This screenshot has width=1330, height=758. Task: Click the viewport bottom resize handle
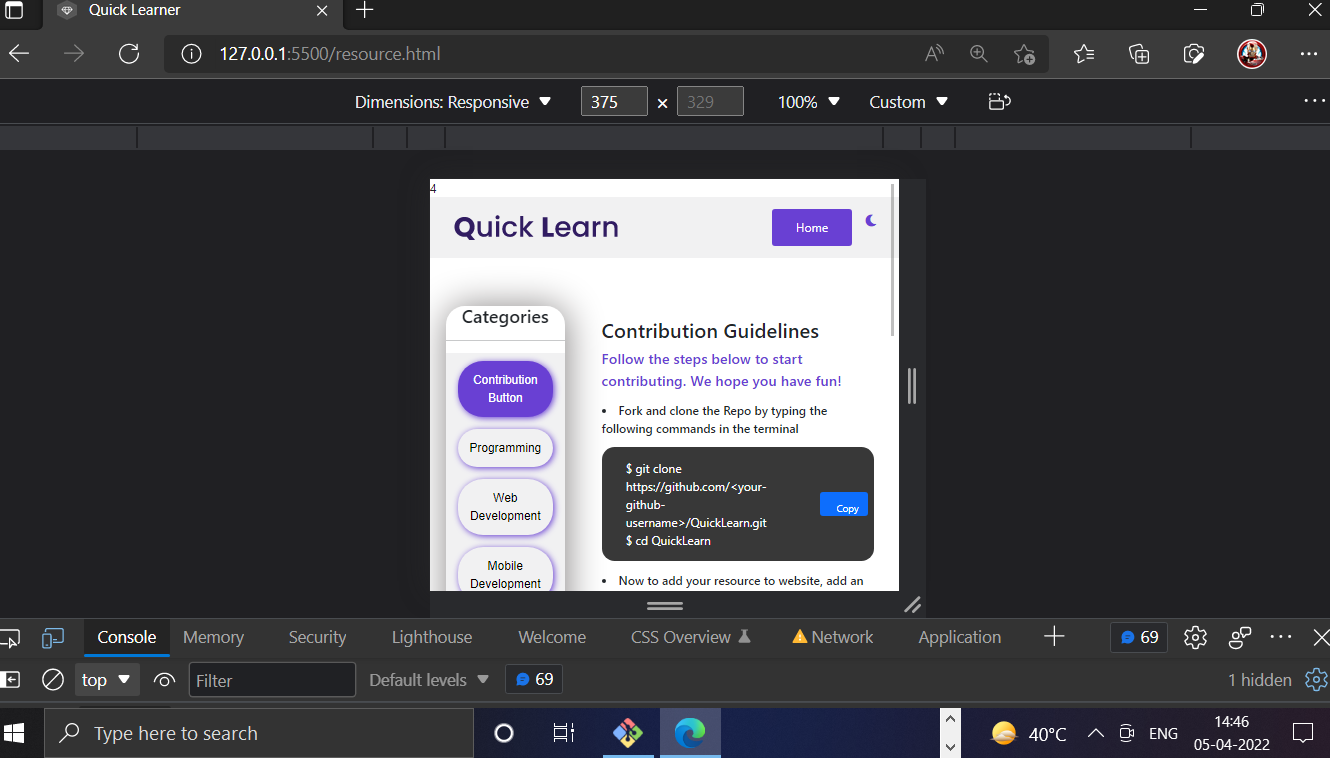(665, 605)
